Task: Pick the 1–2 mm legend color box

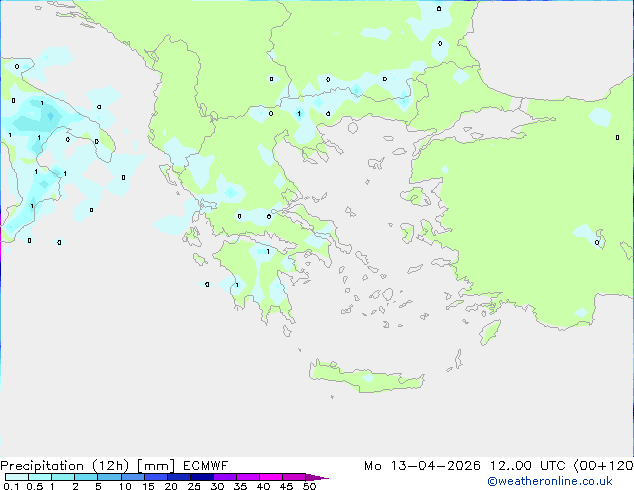Action: [63, 477]
